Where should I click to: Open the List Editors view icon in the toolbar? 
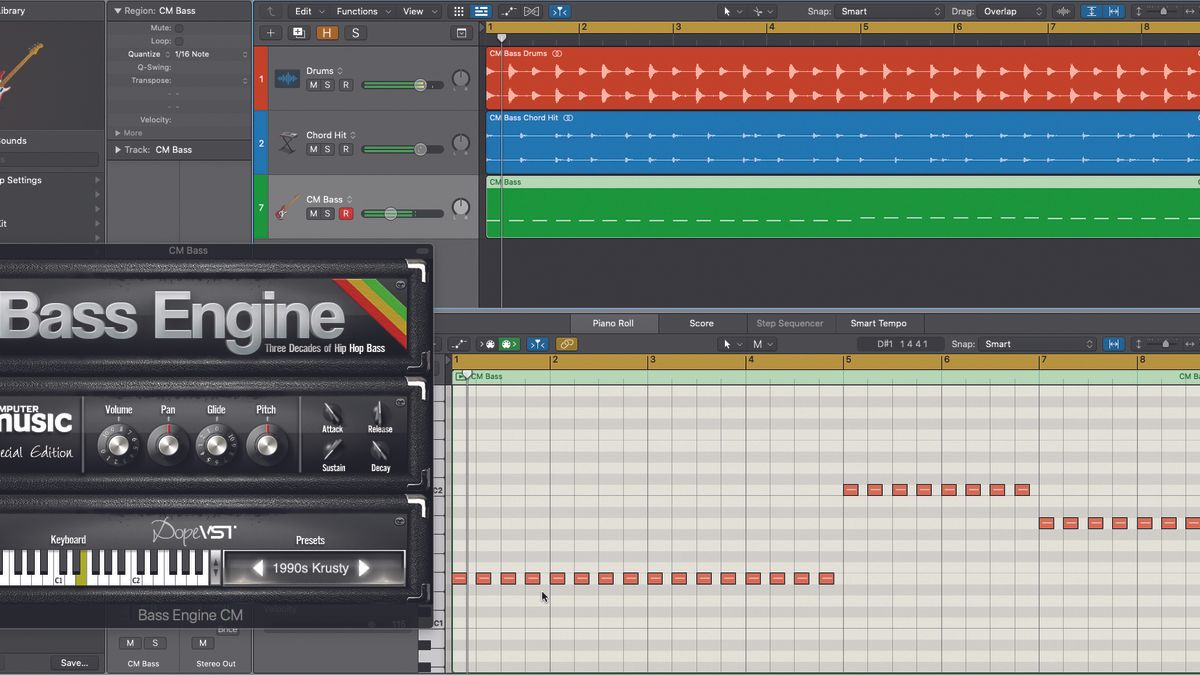tap(481, 11)
